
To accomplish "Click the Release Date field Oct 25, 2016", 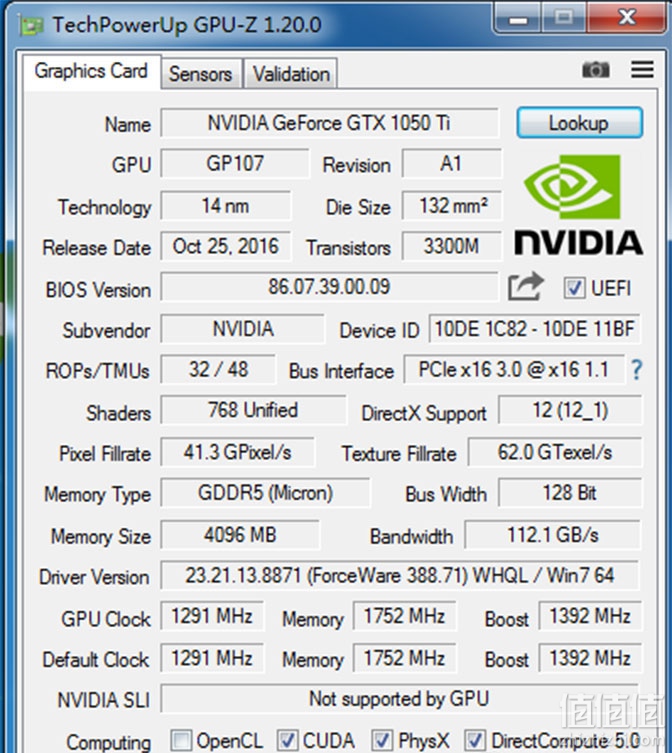I will [x=225, y=246].
